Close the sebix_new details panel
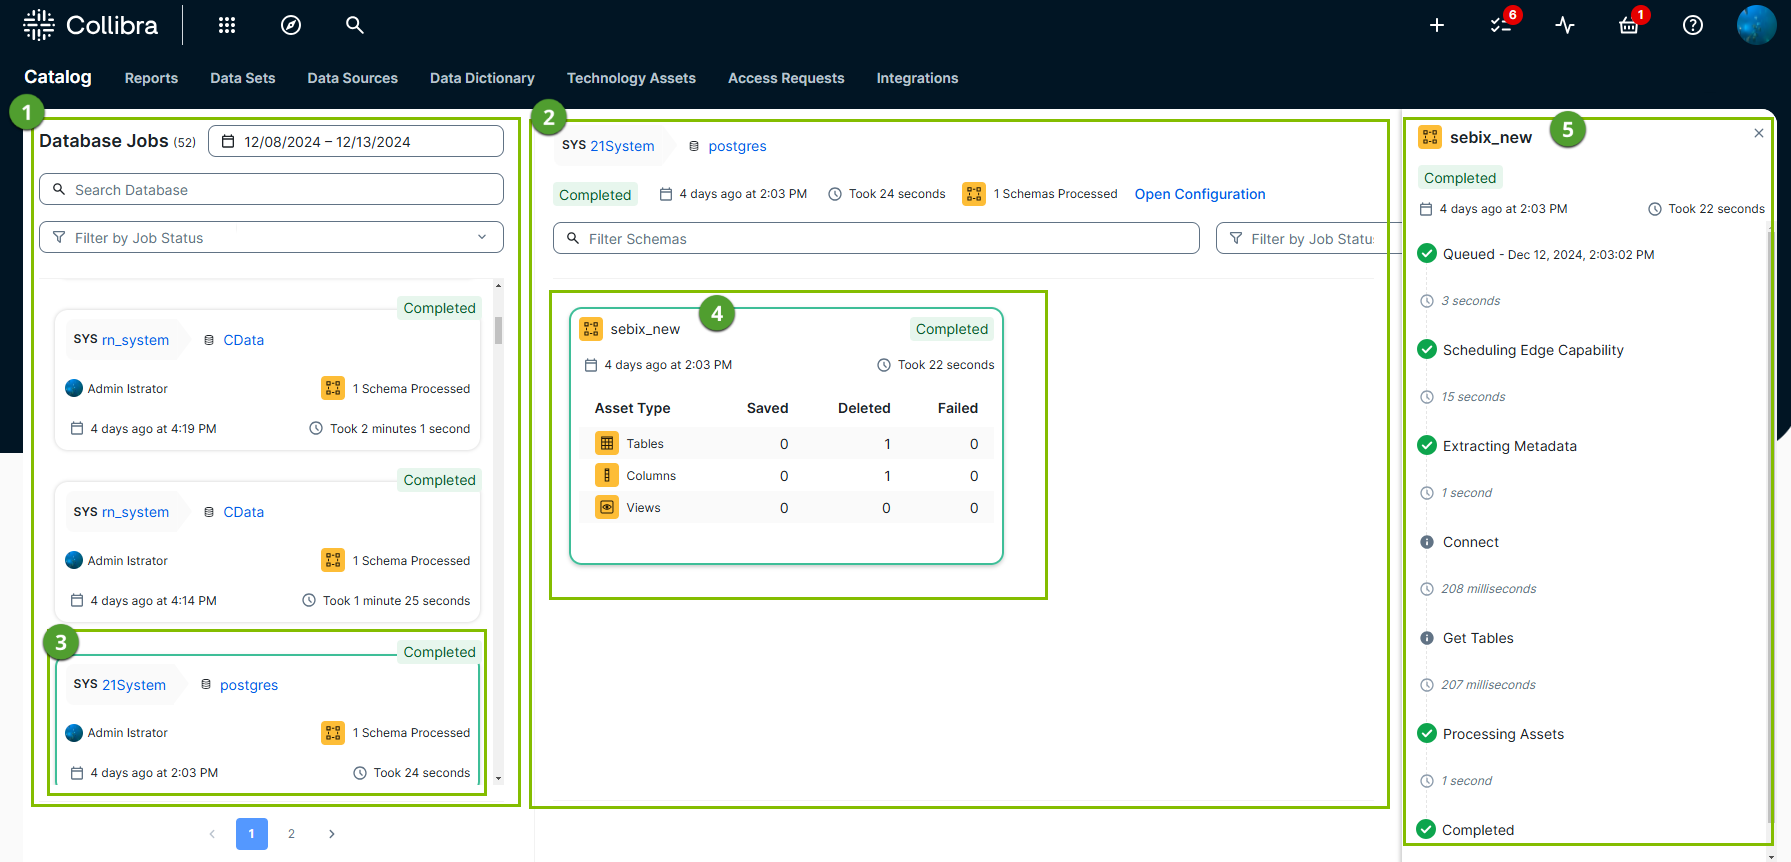The width and height of the screenshot is (1791, 862). point(1759,133)
